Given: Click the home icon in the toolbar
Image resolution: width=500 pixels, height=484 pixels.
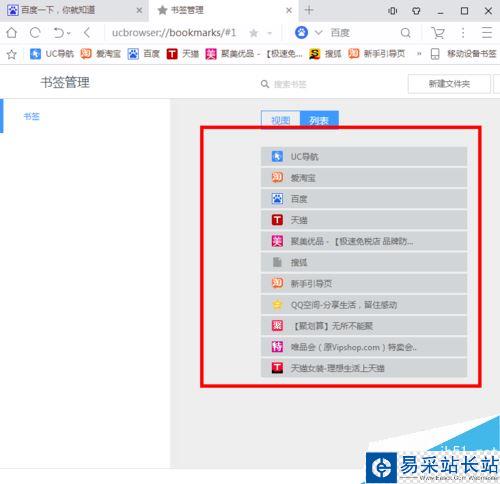Looking at the screenshot, I should [x=12, y=33].
